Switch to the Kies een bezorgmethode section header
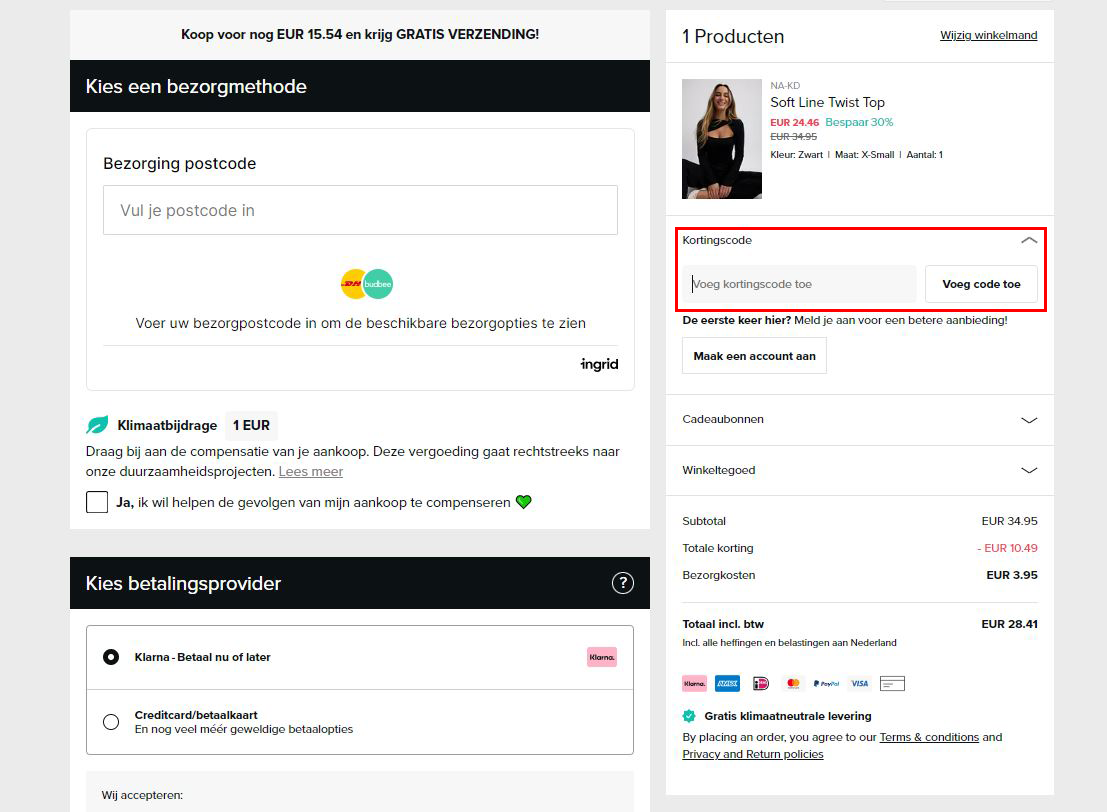The image size is (1107, 812). [194, 86]
